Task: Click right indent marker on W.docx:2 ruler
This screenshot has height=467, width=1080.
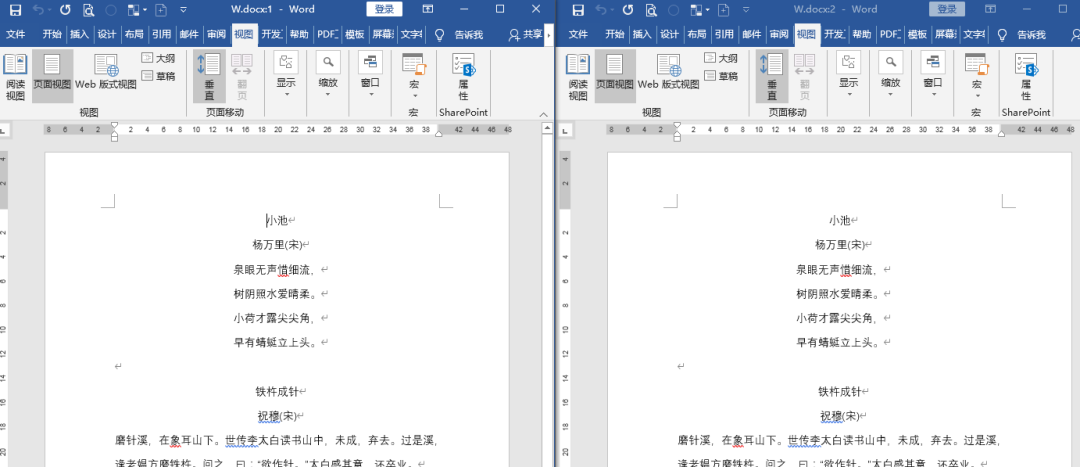Action: click(x=1001, y=134)
